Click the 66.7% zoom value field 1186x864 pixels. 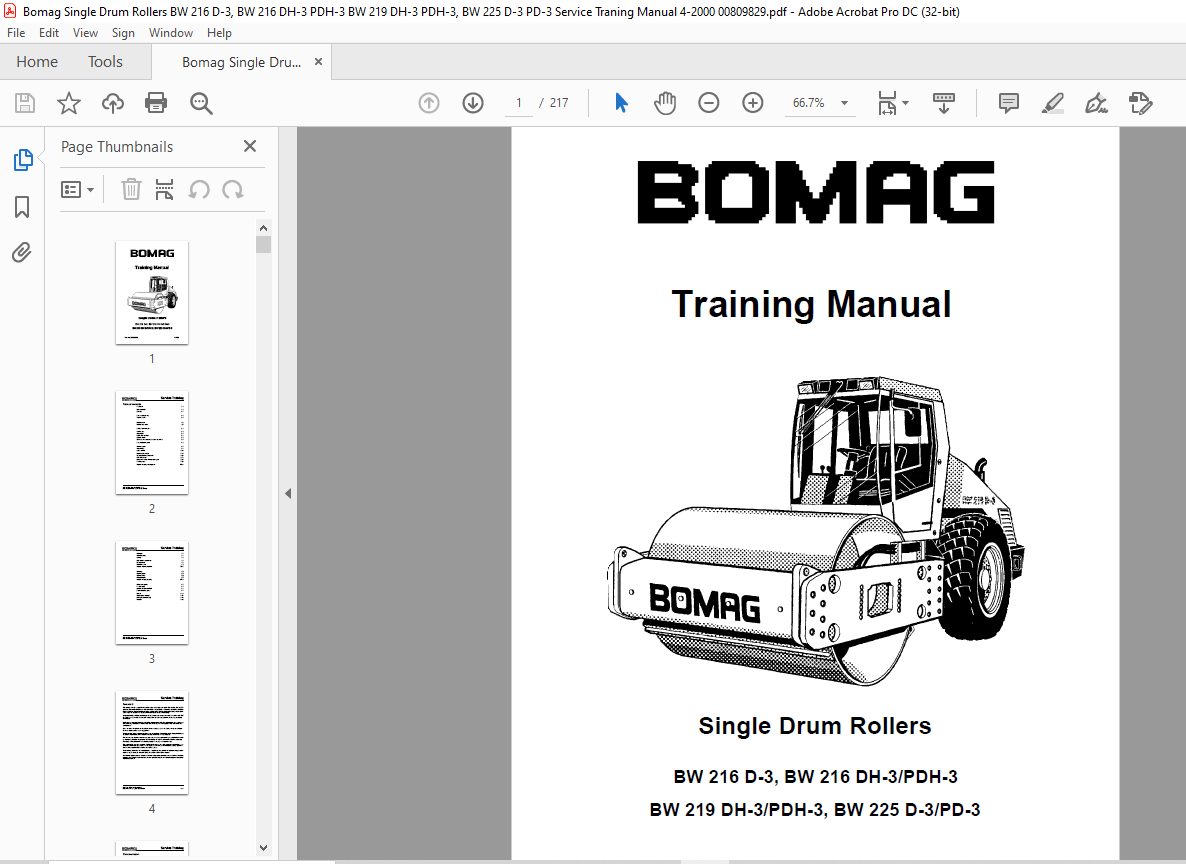tap(809, 103)
